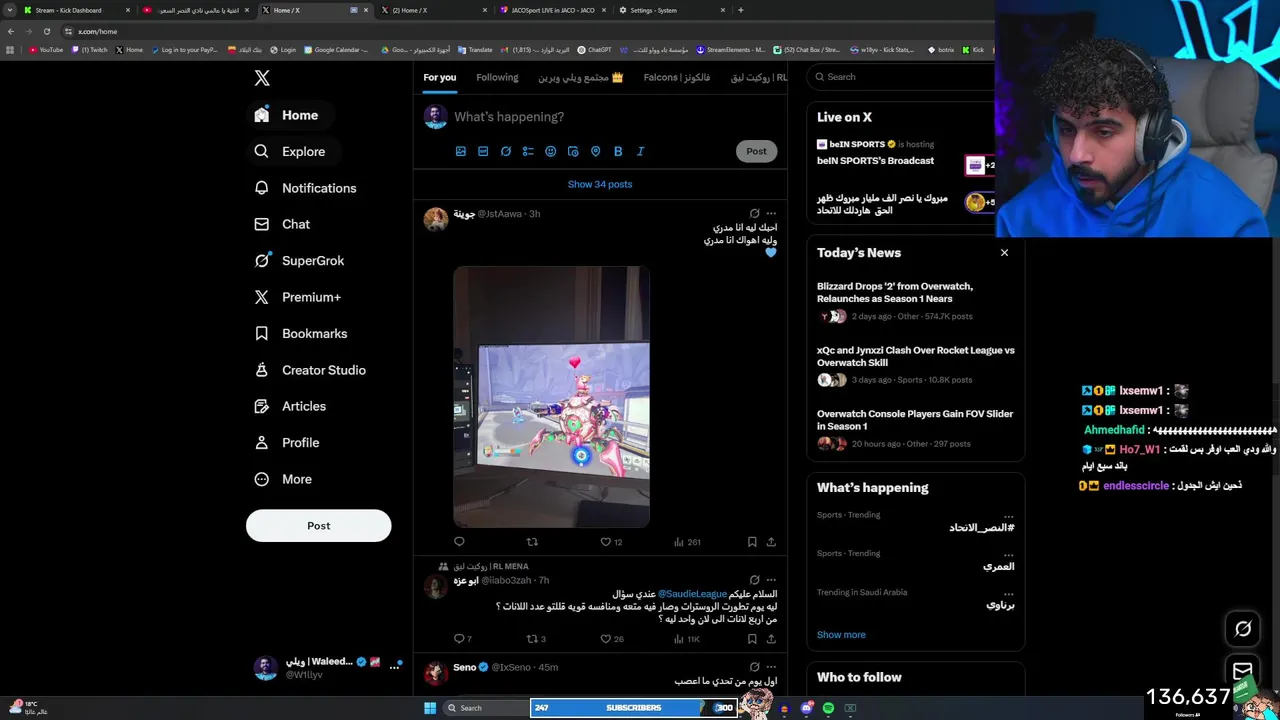Reload the page in the browser
1280x720 pixels.
[x=46, y=31]
